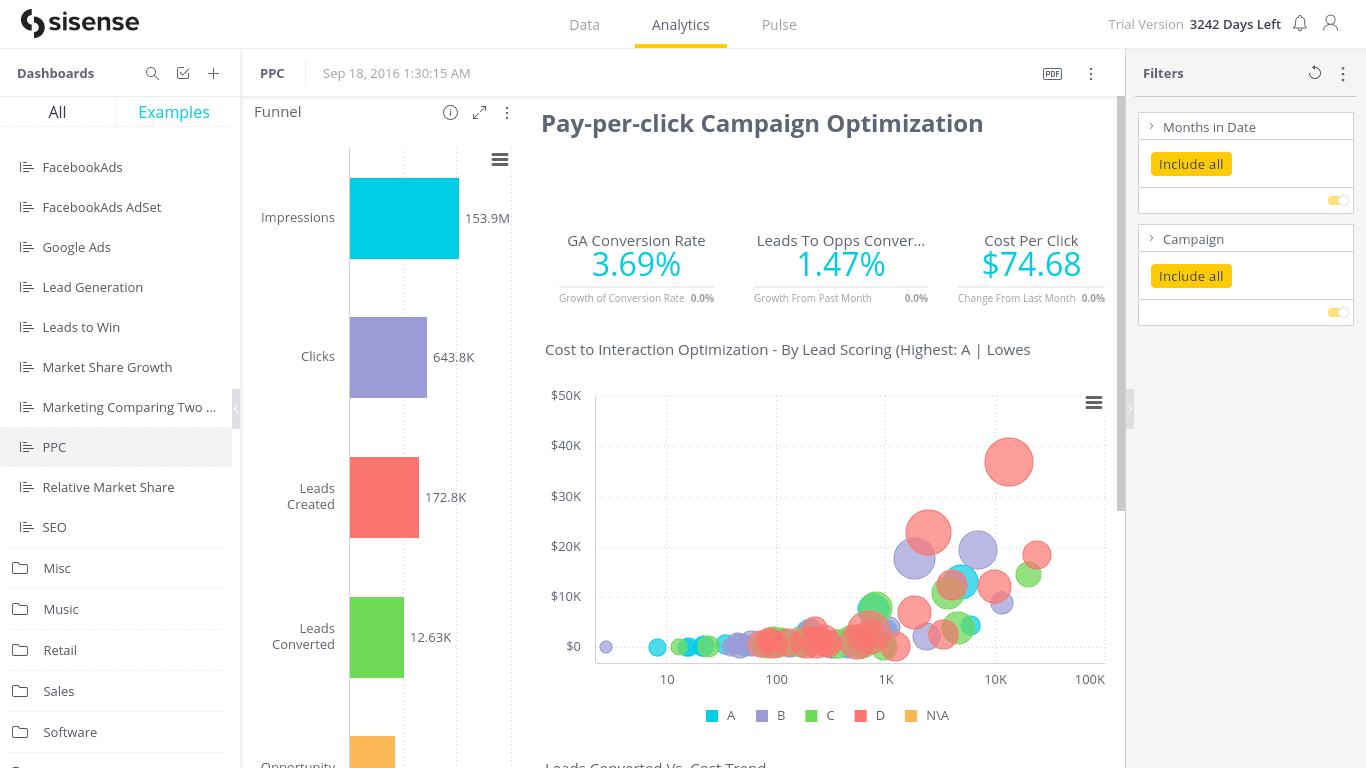
Task: Toggle series A in chart legend
Action: pos(721,716)
